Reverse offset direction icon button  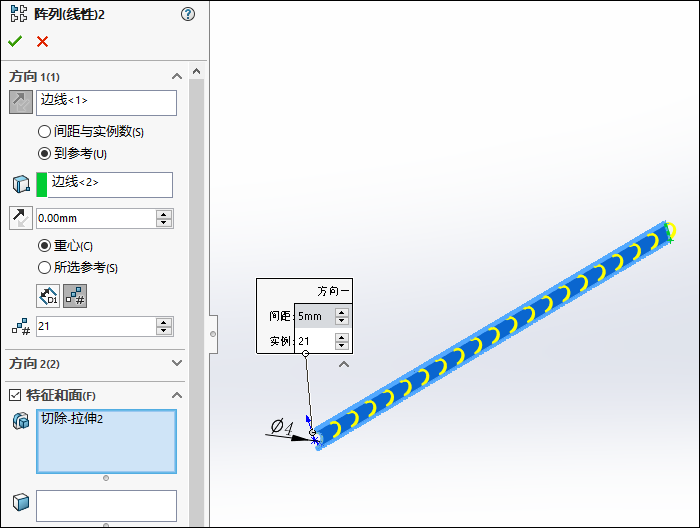pyautogui.click(x=21, y=218)
